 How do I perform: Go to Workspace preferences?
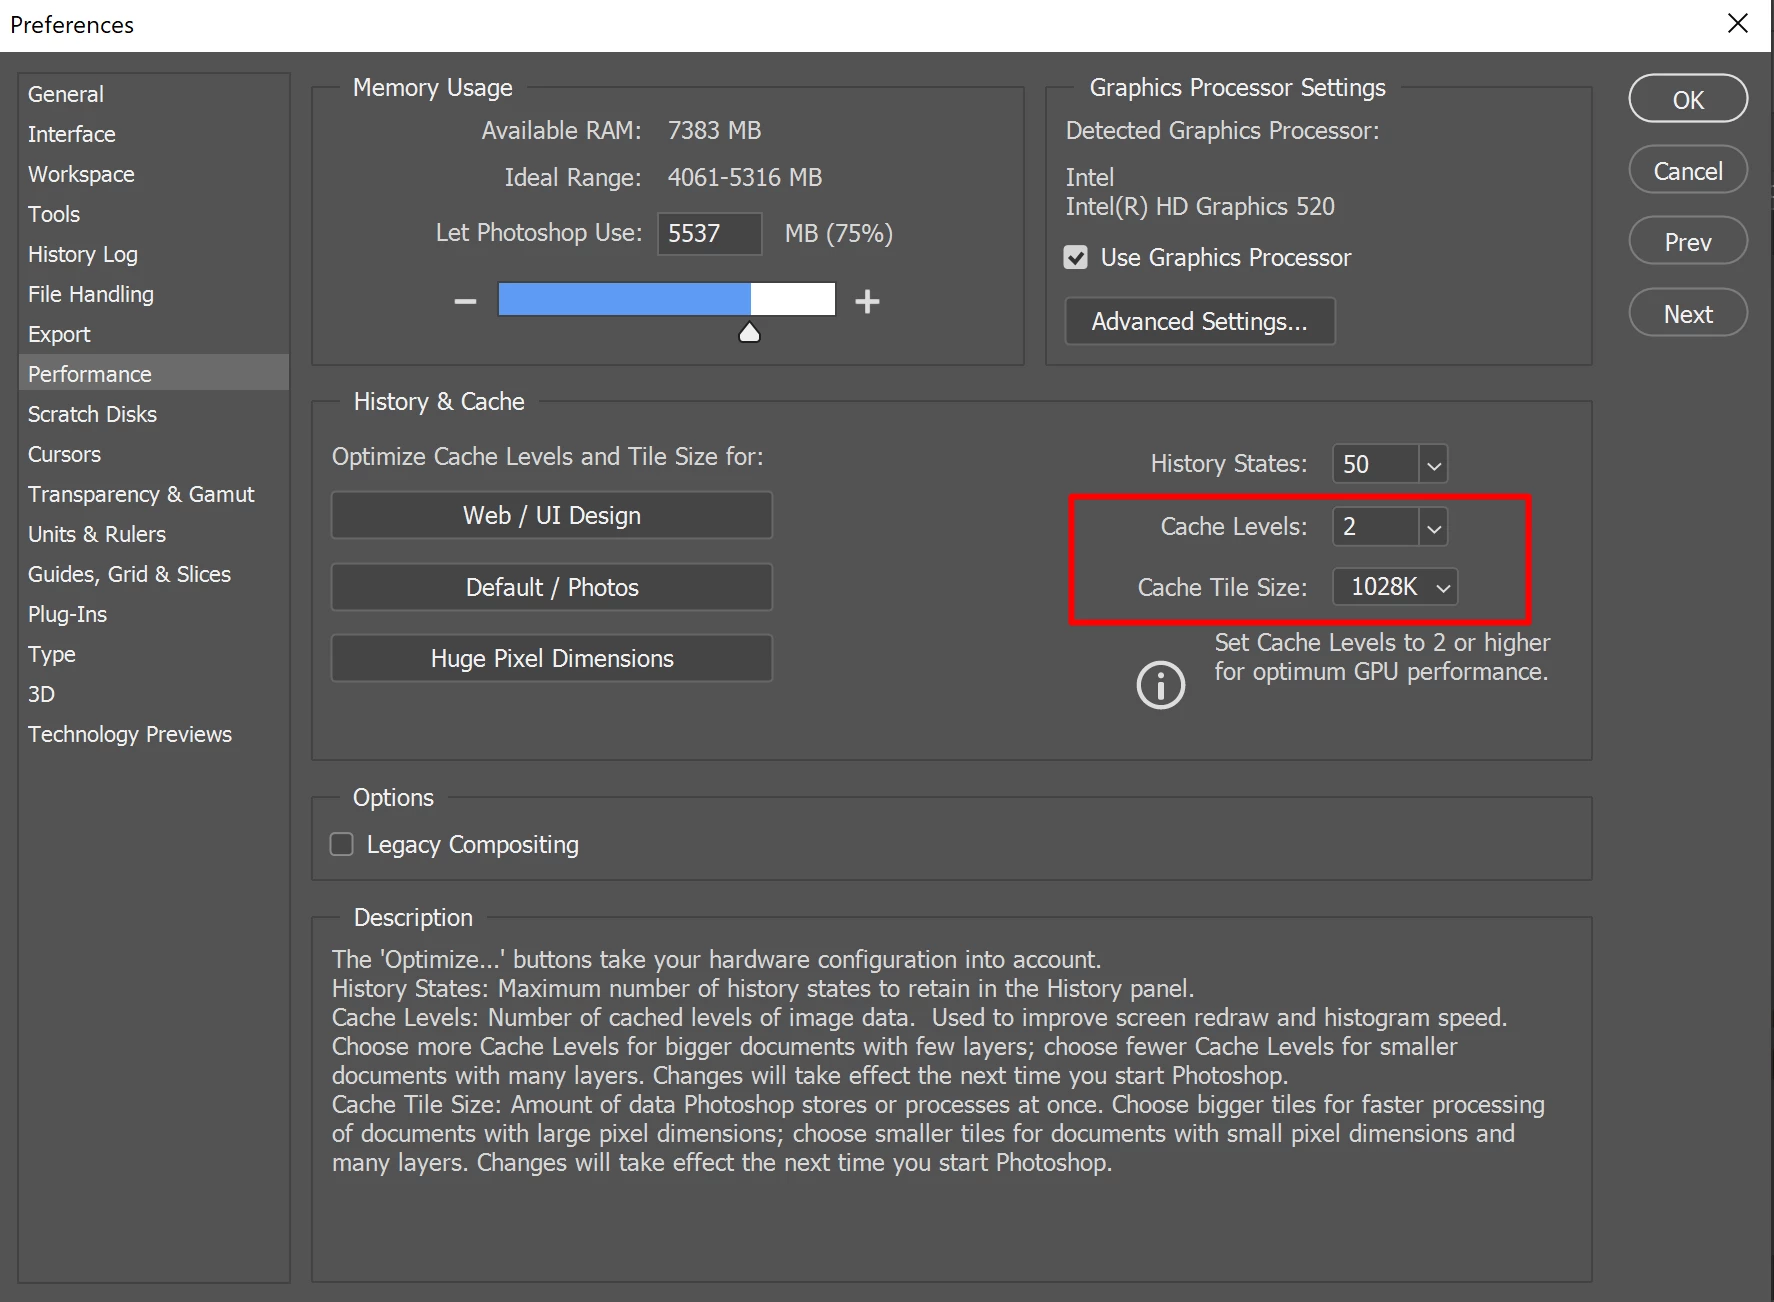(153, 174)
